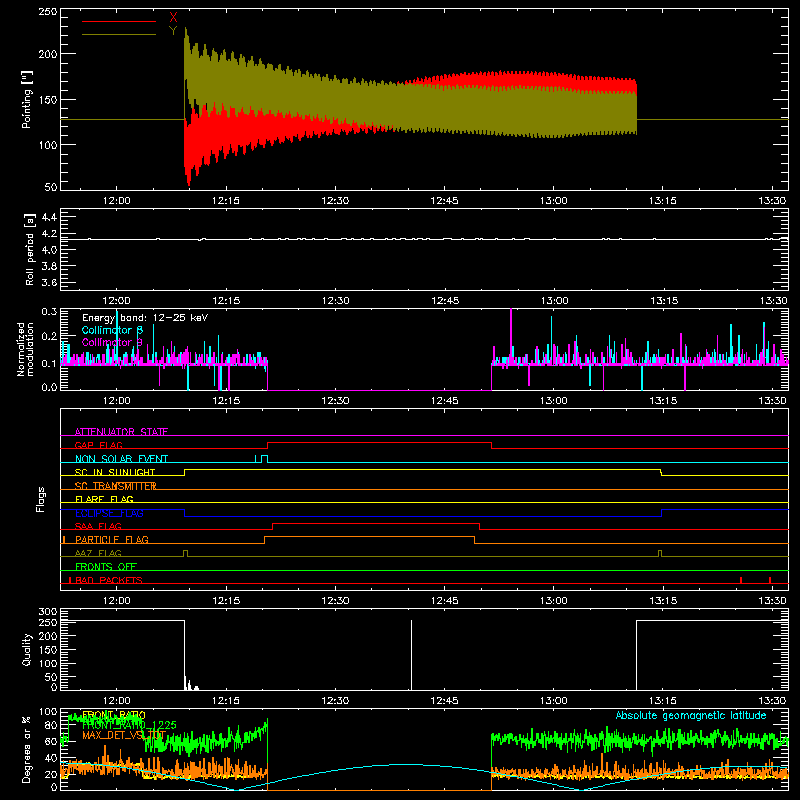800x800 pixels.
Task: Click the SC_IN_SUNLIGHT flag label
Action: (x=115, y=472)
